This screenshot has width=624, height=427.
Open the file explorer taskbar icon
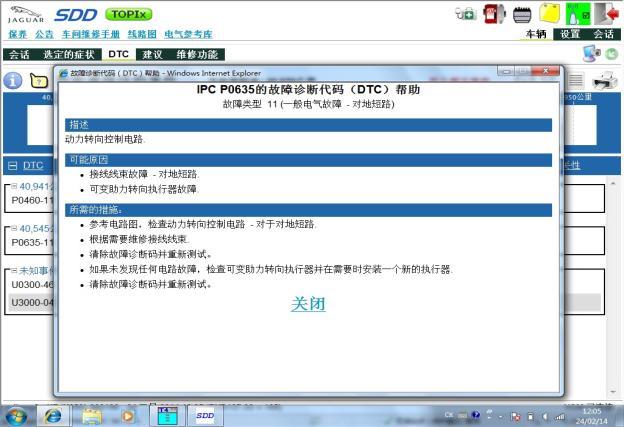[x=92, y=417]
